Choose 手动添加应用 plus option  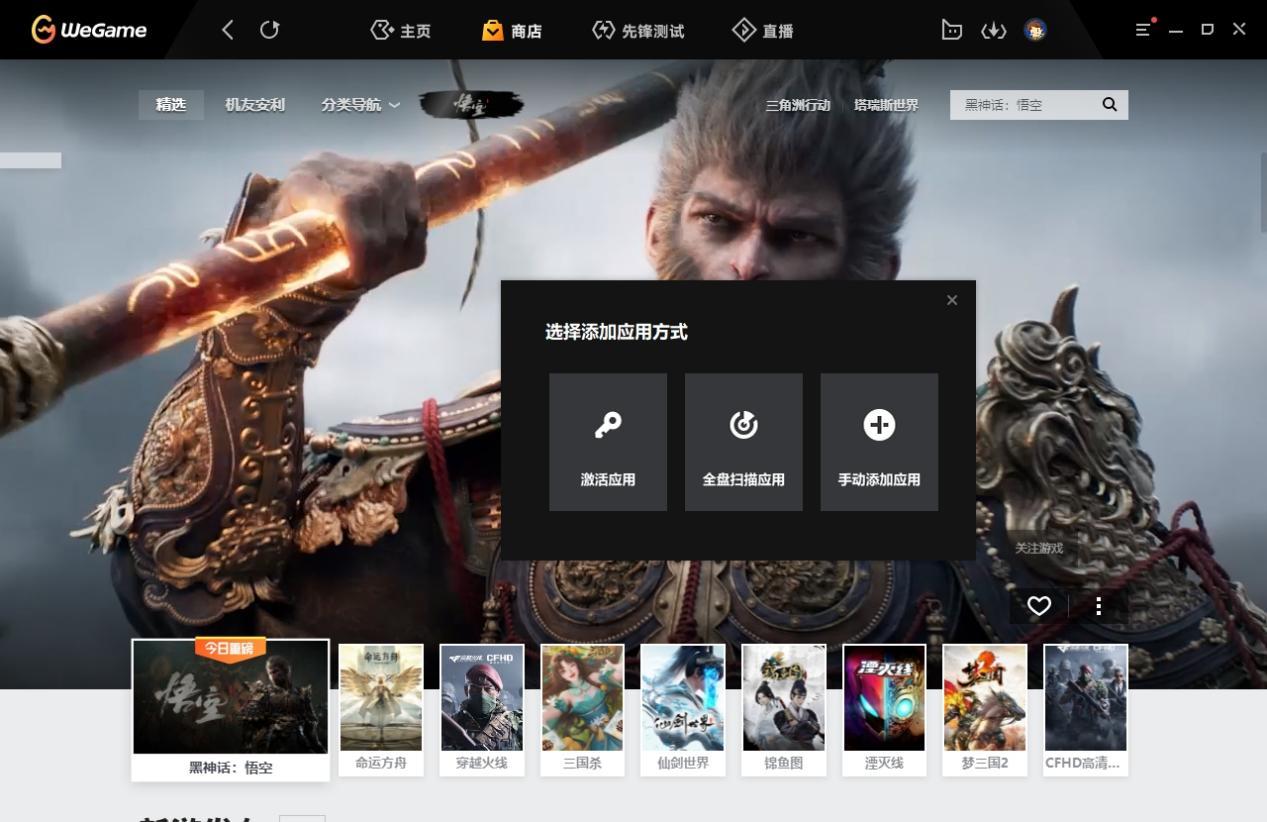click(879, 442)
